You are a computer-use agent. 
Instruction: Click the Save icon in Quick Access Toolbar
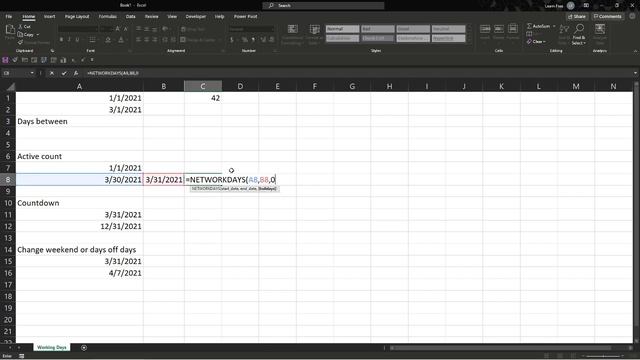click(x=5, y=60)
